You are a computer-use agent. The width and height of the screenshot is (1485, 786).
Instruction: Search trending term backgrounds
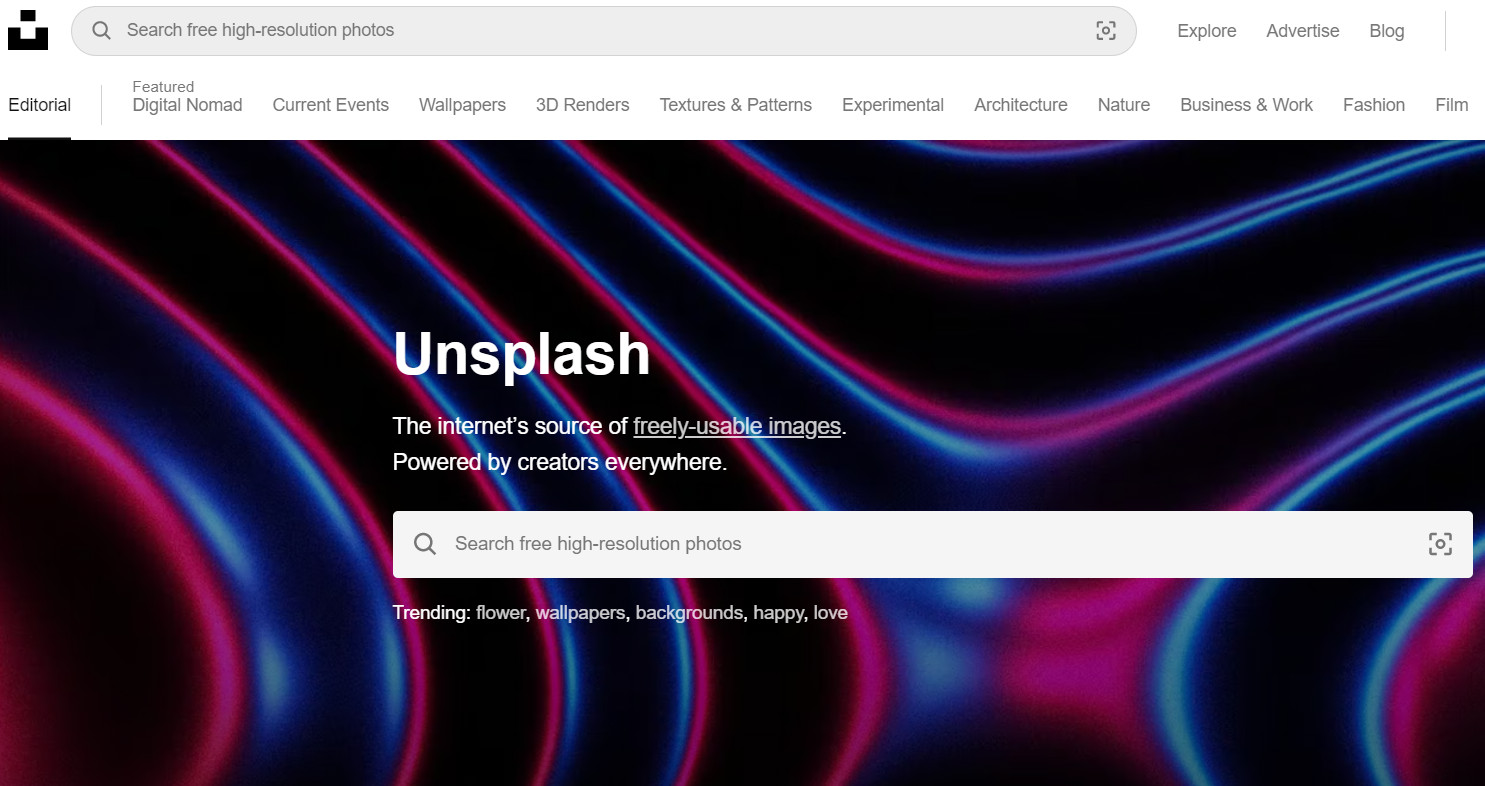[x=689, y=612]
